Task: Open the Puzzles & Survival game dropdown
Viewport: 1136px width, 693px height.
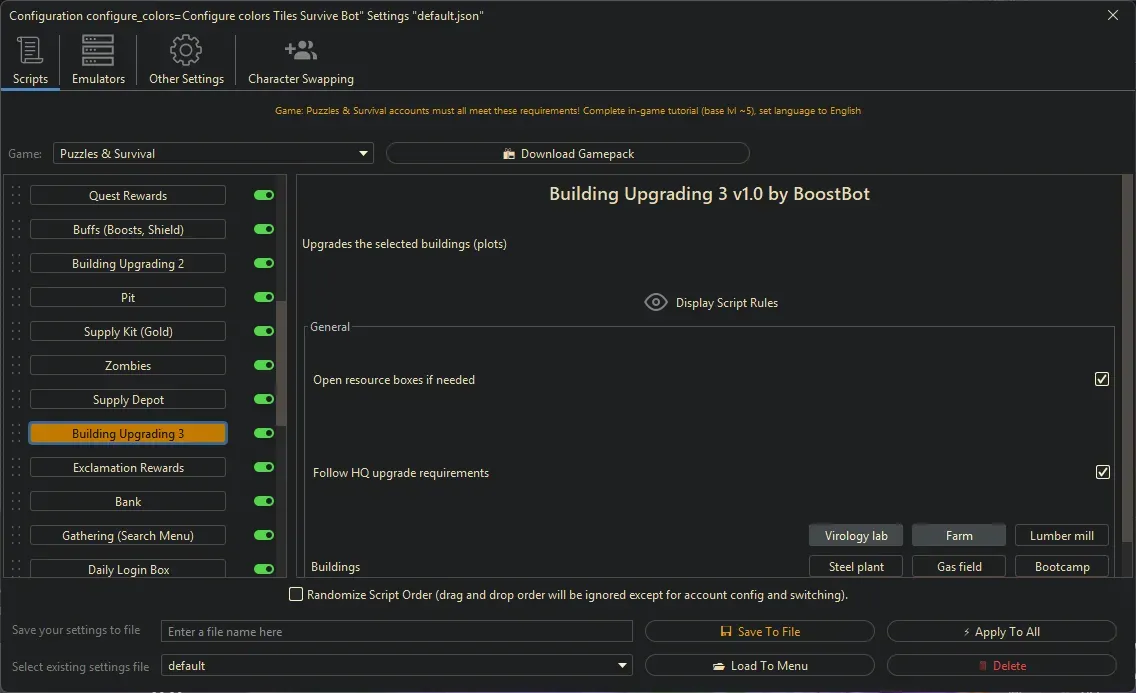Action: point(363,153)
